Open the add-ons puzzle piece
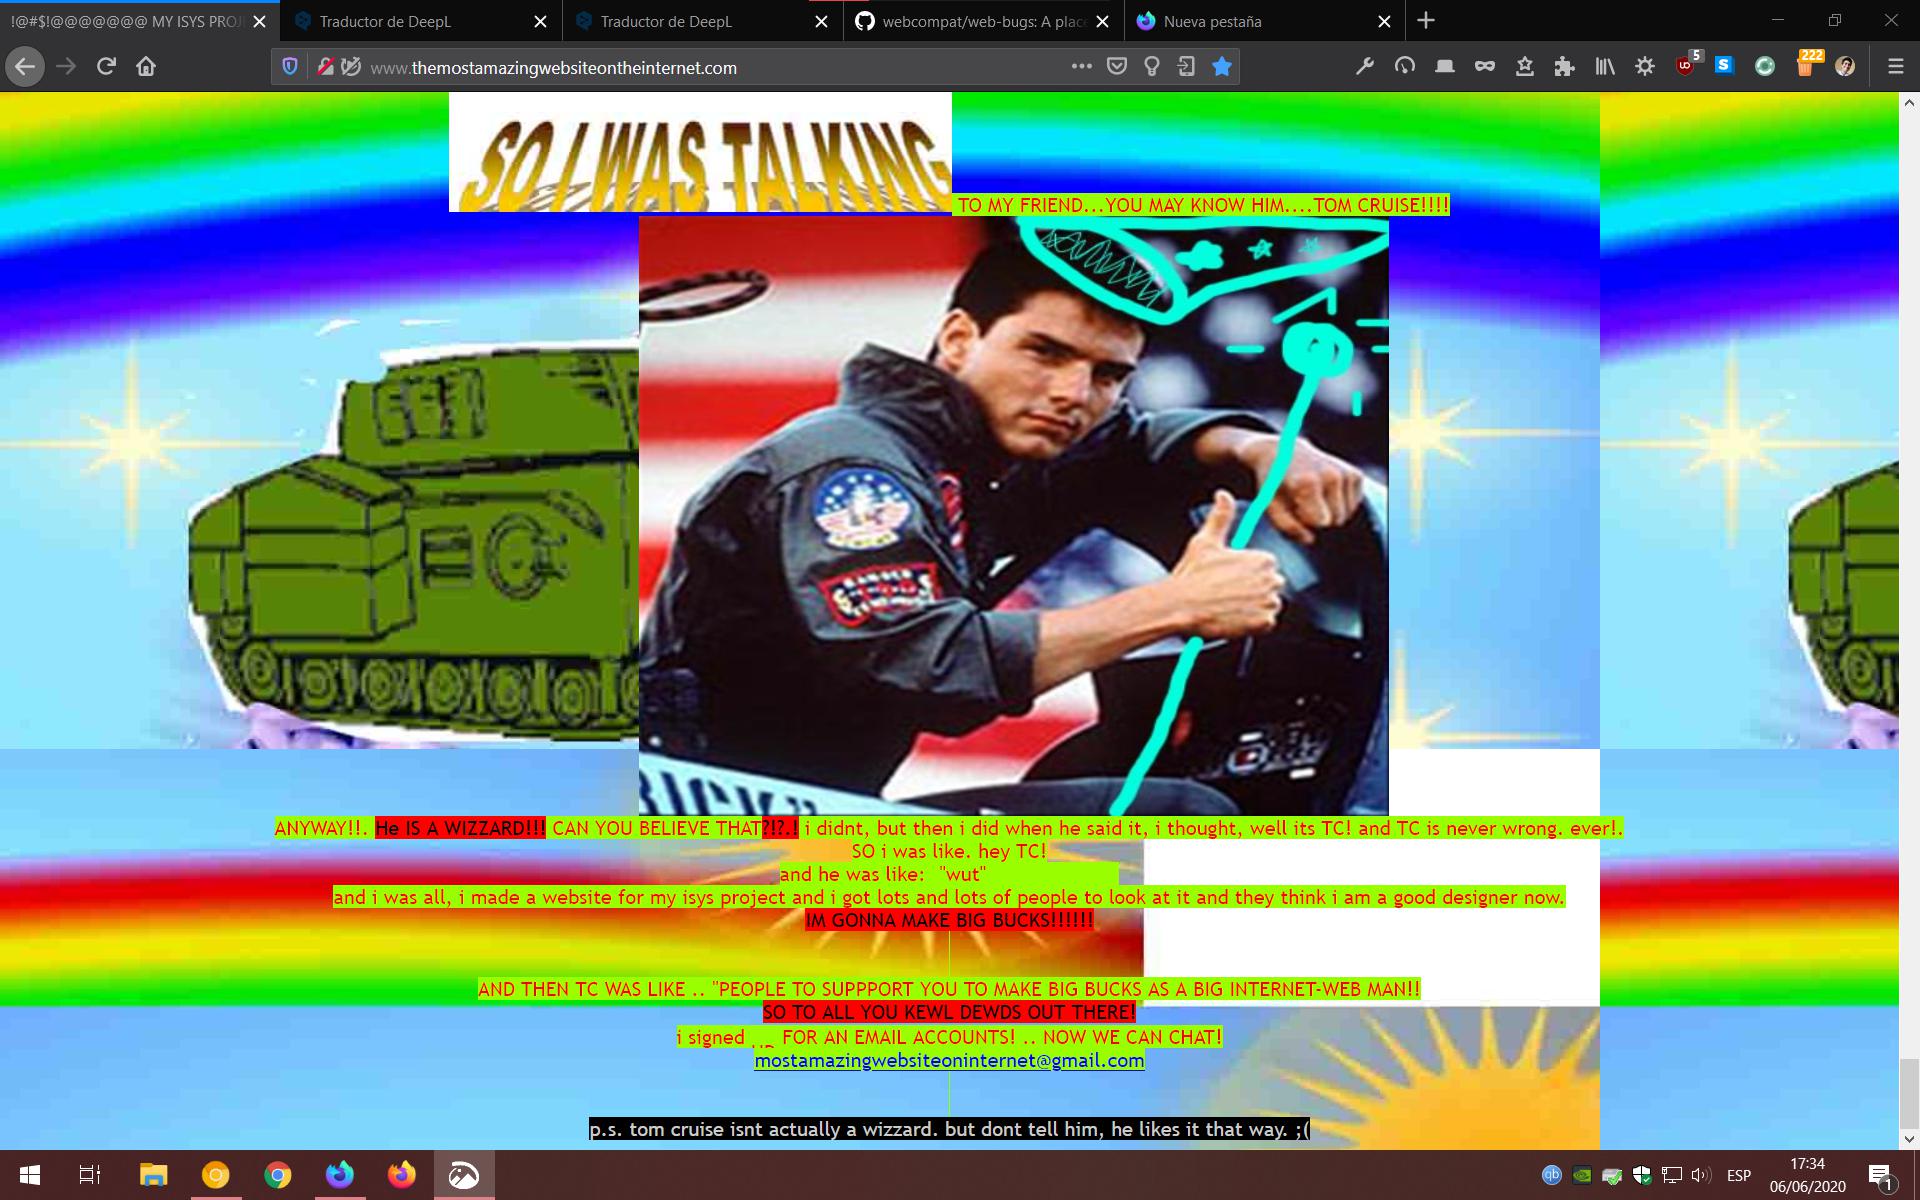This screenshot has height=1200, width=1920. coord(1565,67)
